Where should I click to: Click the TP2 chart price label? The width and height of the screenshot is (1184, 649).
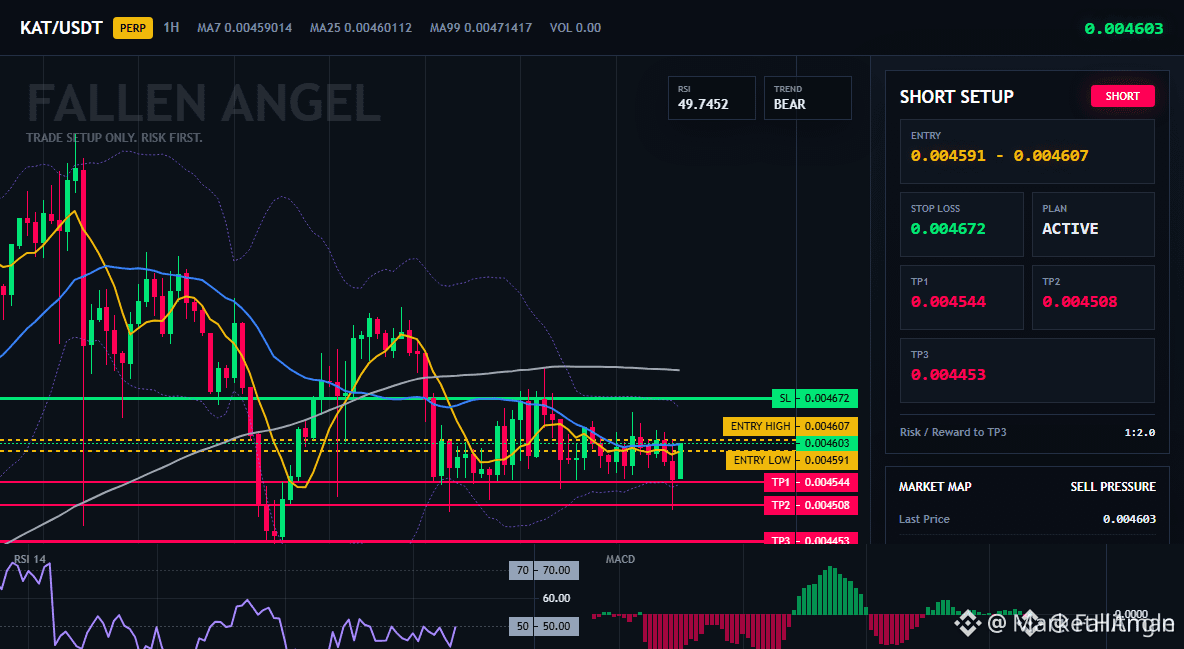coord(811,505)
